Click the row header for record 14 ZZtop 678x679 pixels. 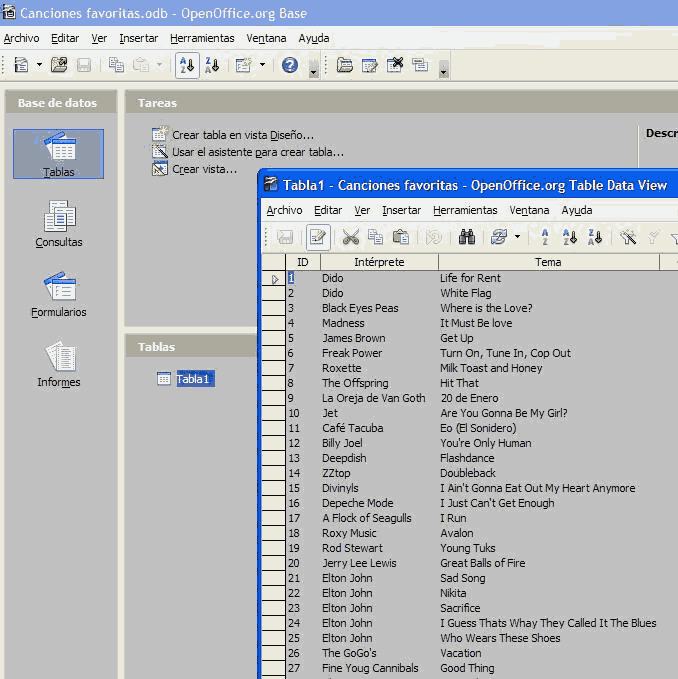pyautogui.click(x=274, y=473)
